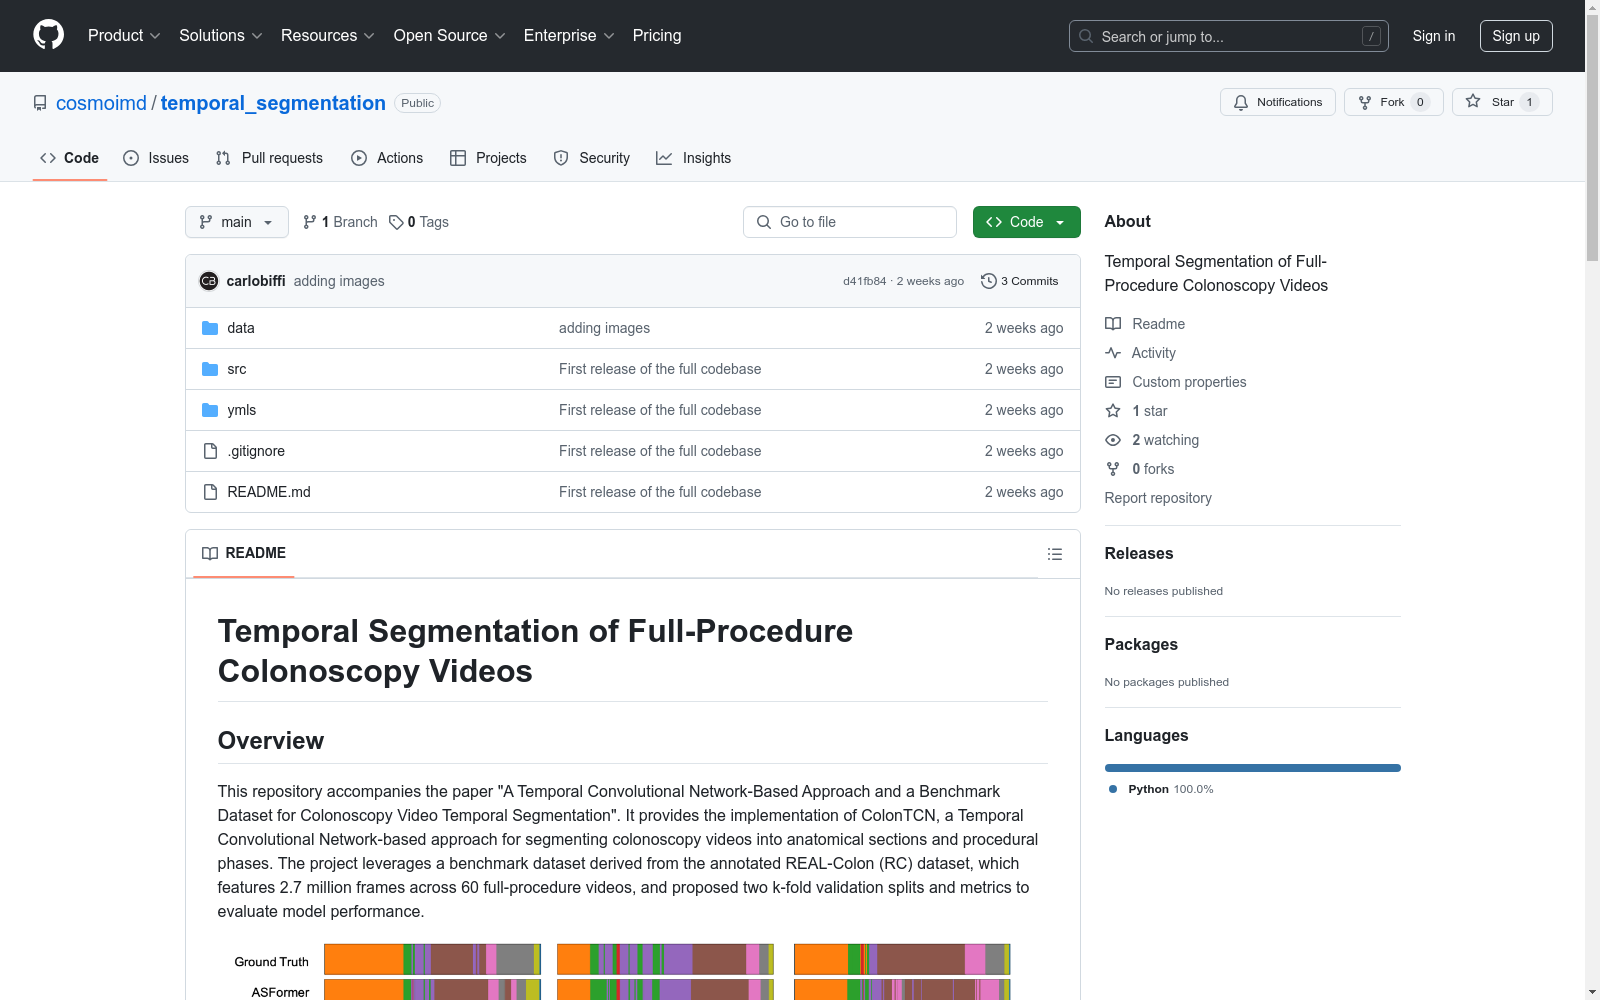
Task: Open the Issues tab
Action: [156, 158]
